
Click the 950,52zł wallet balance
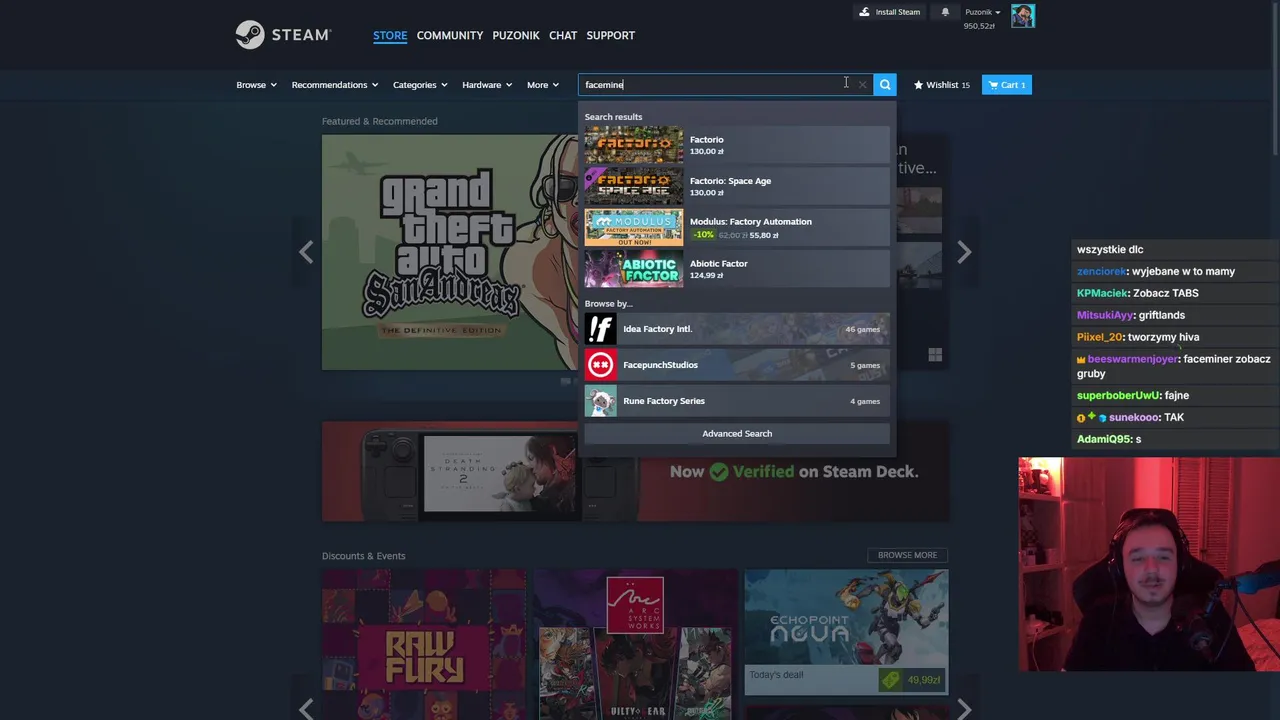(x=979, y=26)
